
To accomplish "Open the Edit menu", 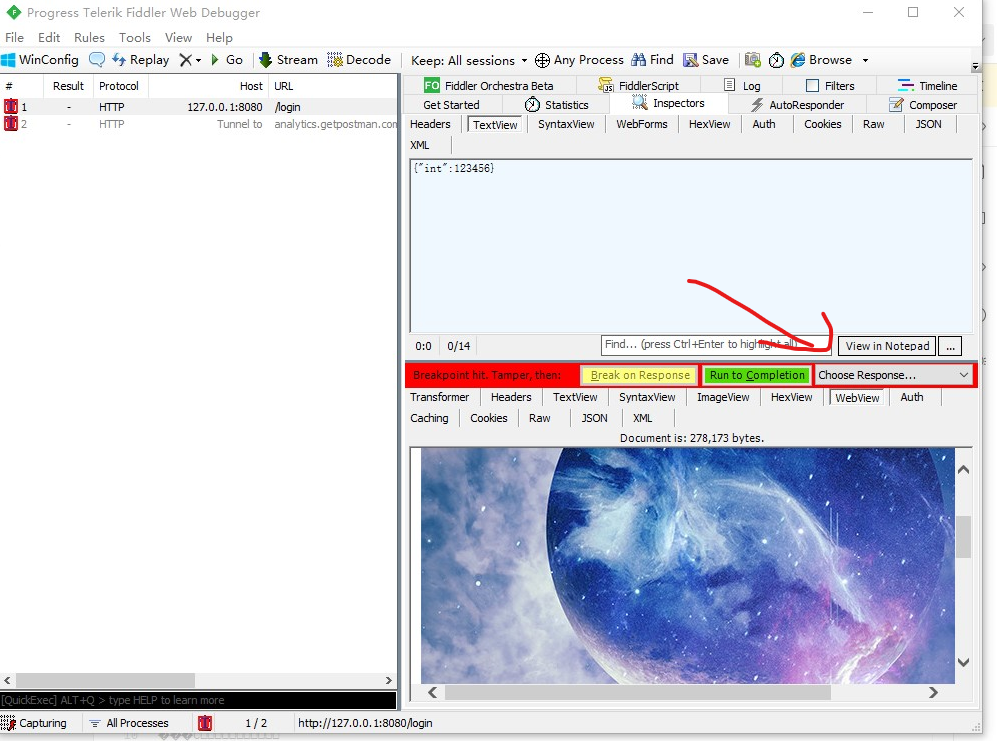I will pyautogui.click(x=49, y=38).
